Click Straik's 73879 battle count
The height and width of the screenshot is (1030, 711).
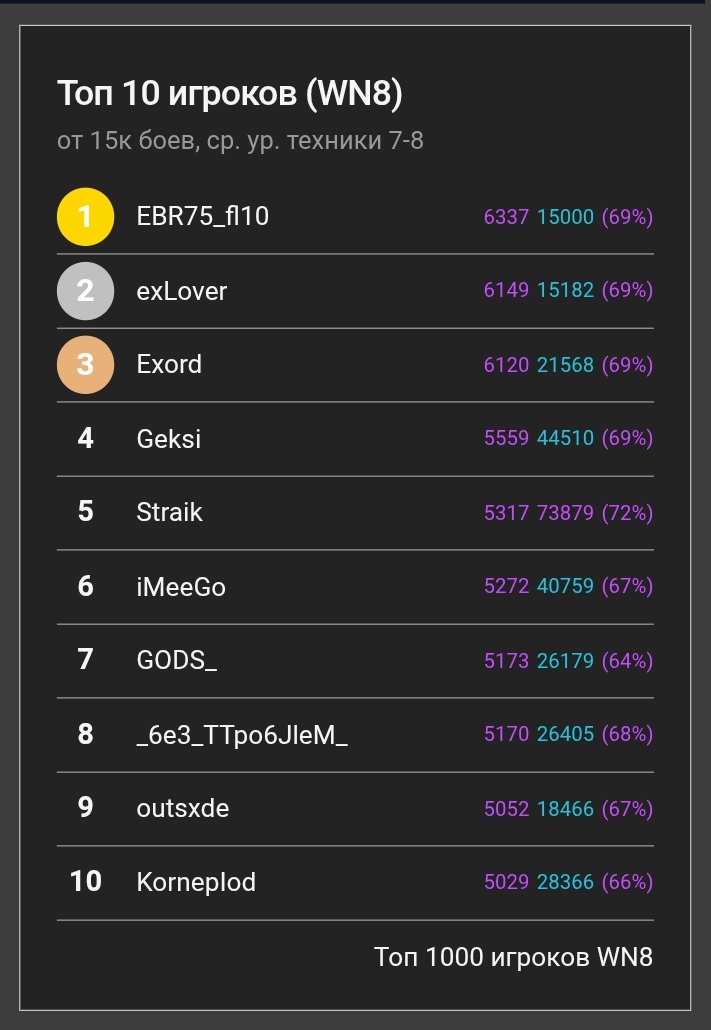pyautogui.click(x=565, y=512)
